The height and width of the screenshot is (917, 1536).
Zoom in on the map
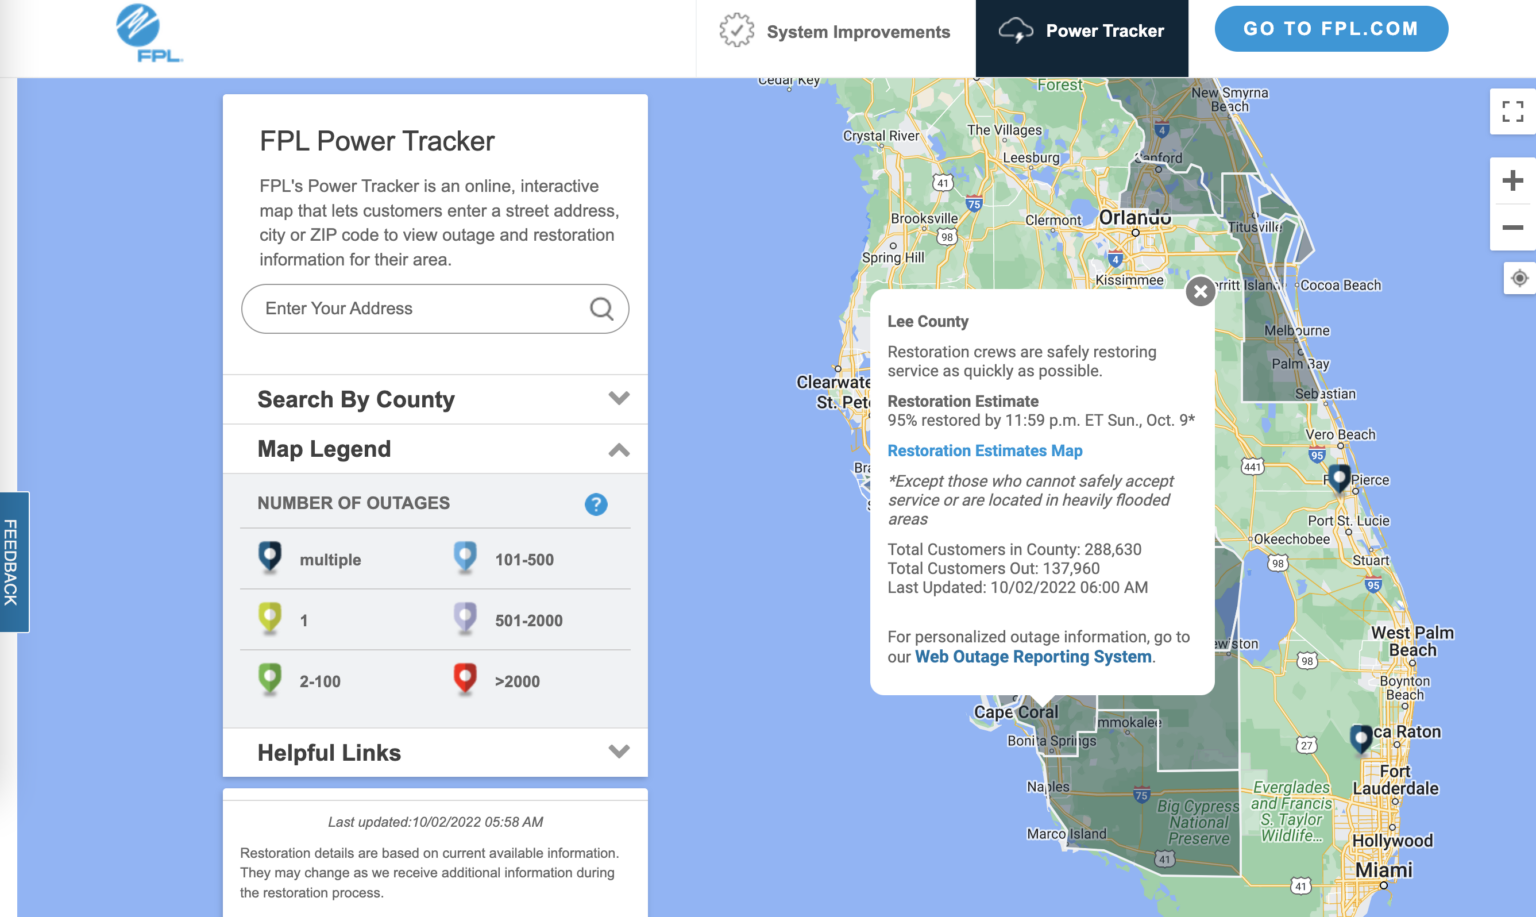1513,181
